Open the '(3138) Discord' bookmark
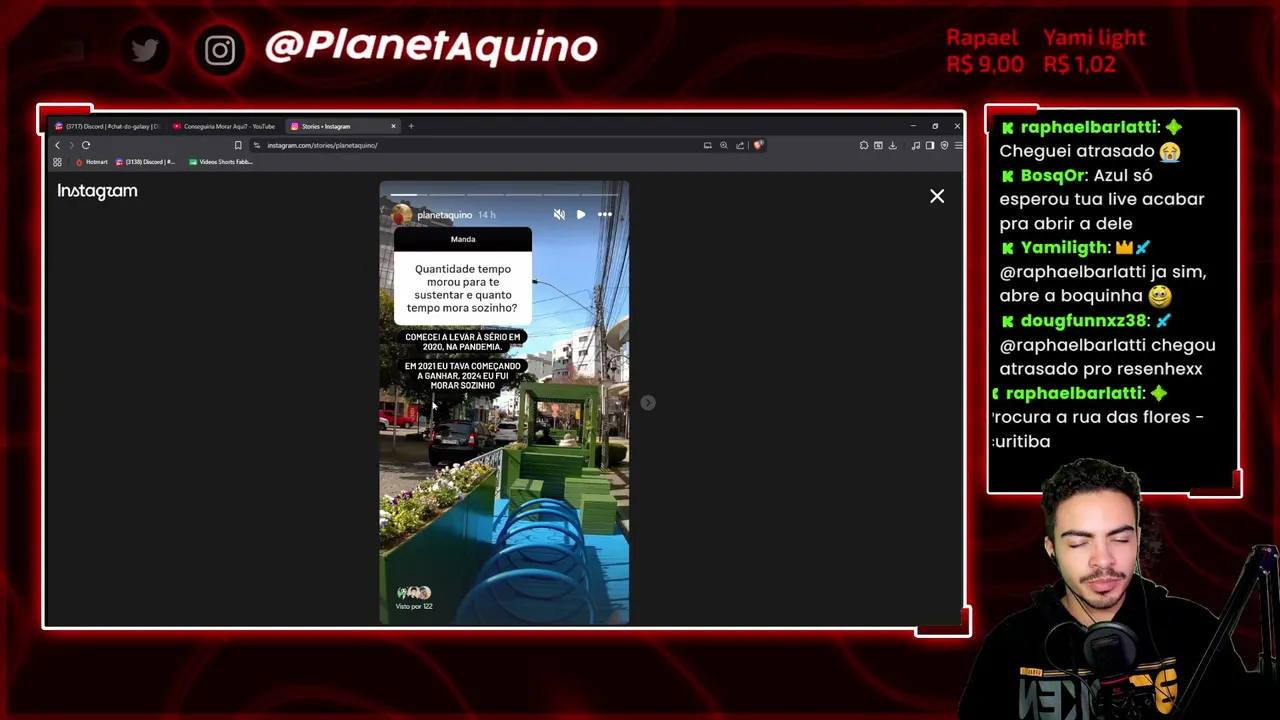The height and width of the screenshot is (720, 1280). (x=146, y=162)
